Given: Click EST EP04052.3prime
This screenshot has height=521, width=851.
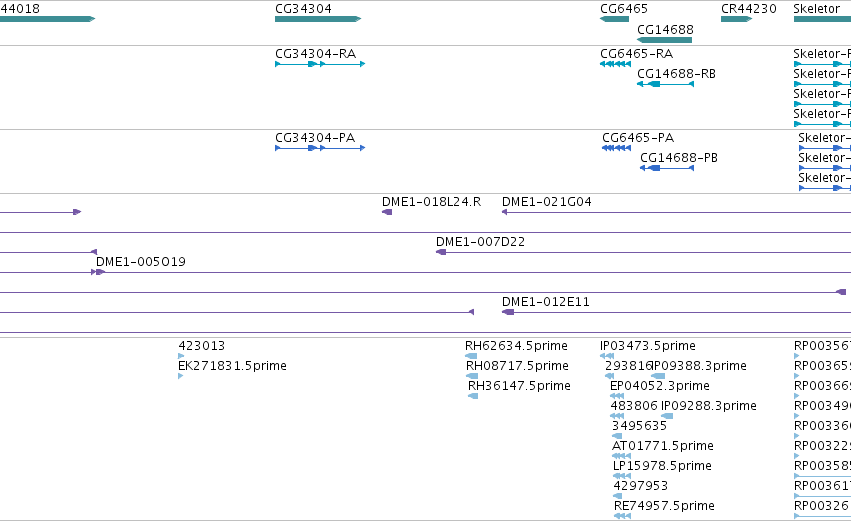Looking at the screenshot, I should [617, 396].
